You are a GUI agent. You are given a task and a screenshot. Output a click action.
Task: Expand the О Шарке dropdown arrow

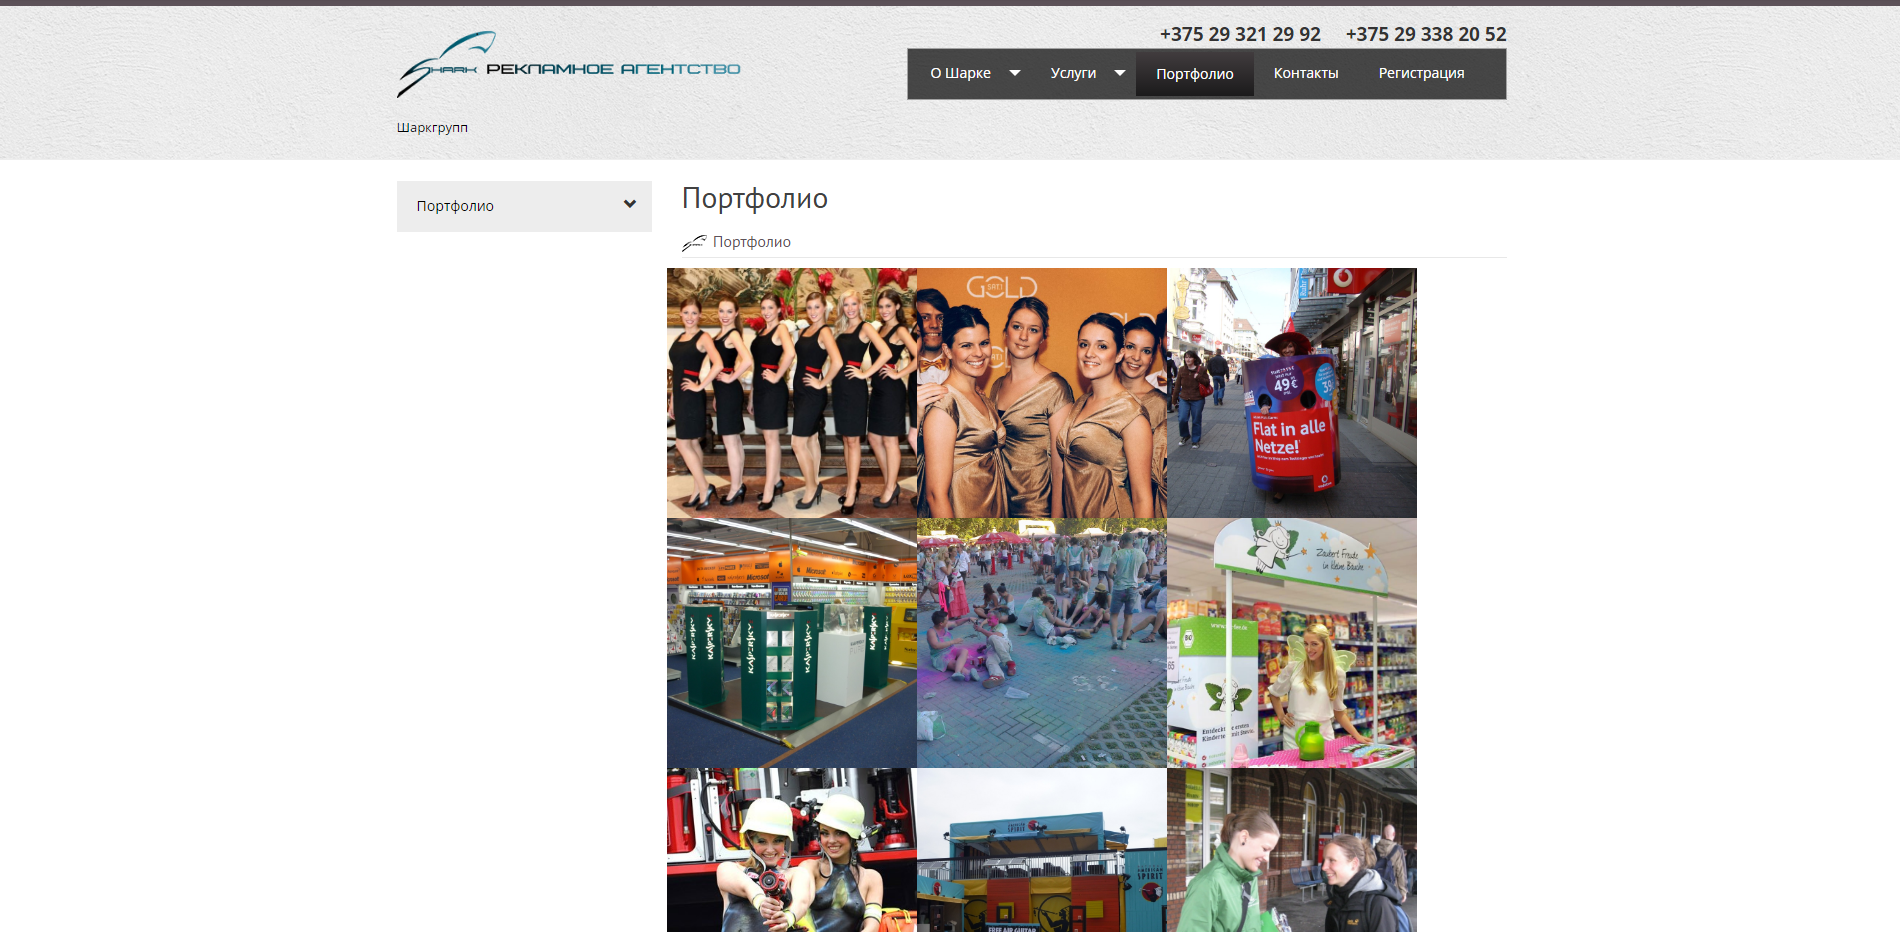pyautogui.click(x=1015, y=73)
